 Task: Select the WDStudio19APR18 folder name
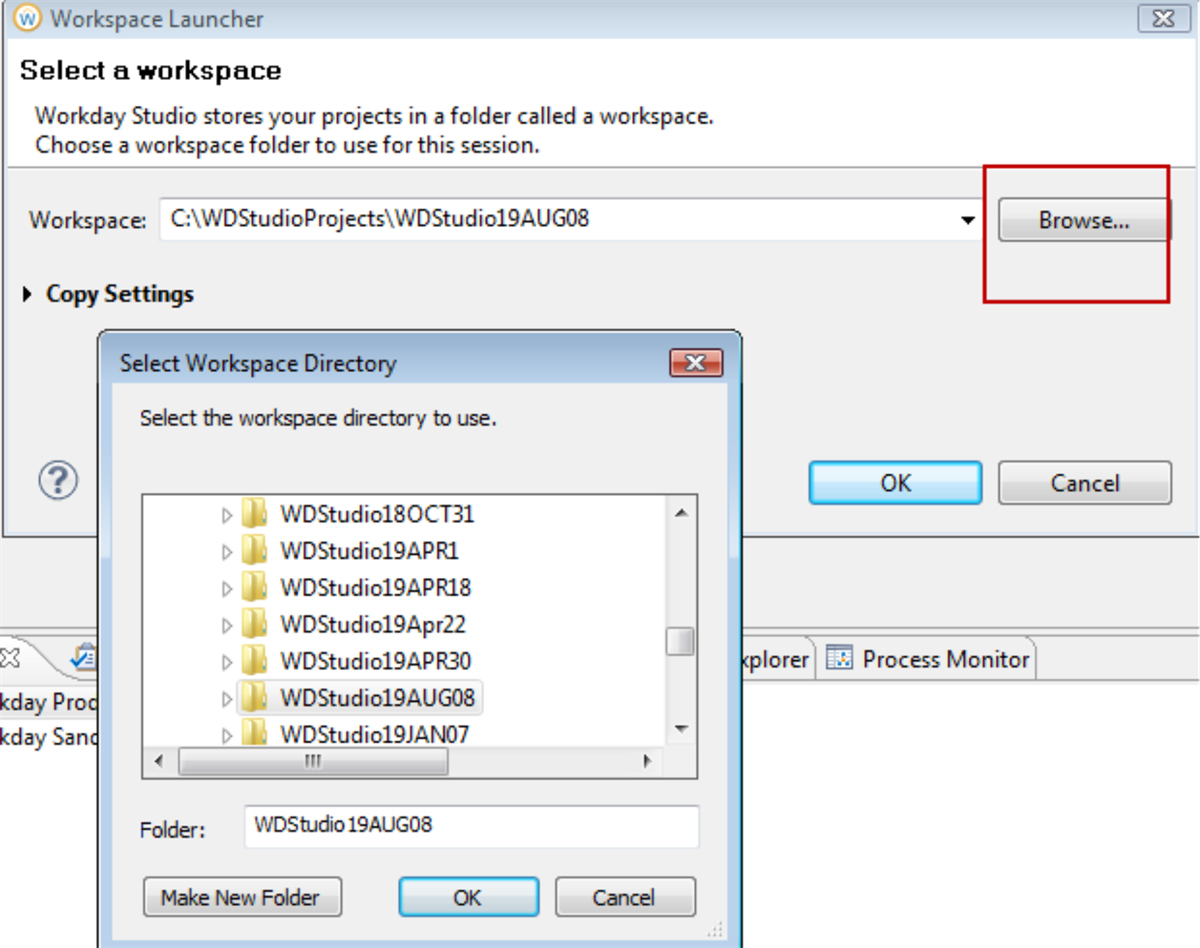[375, 588]
